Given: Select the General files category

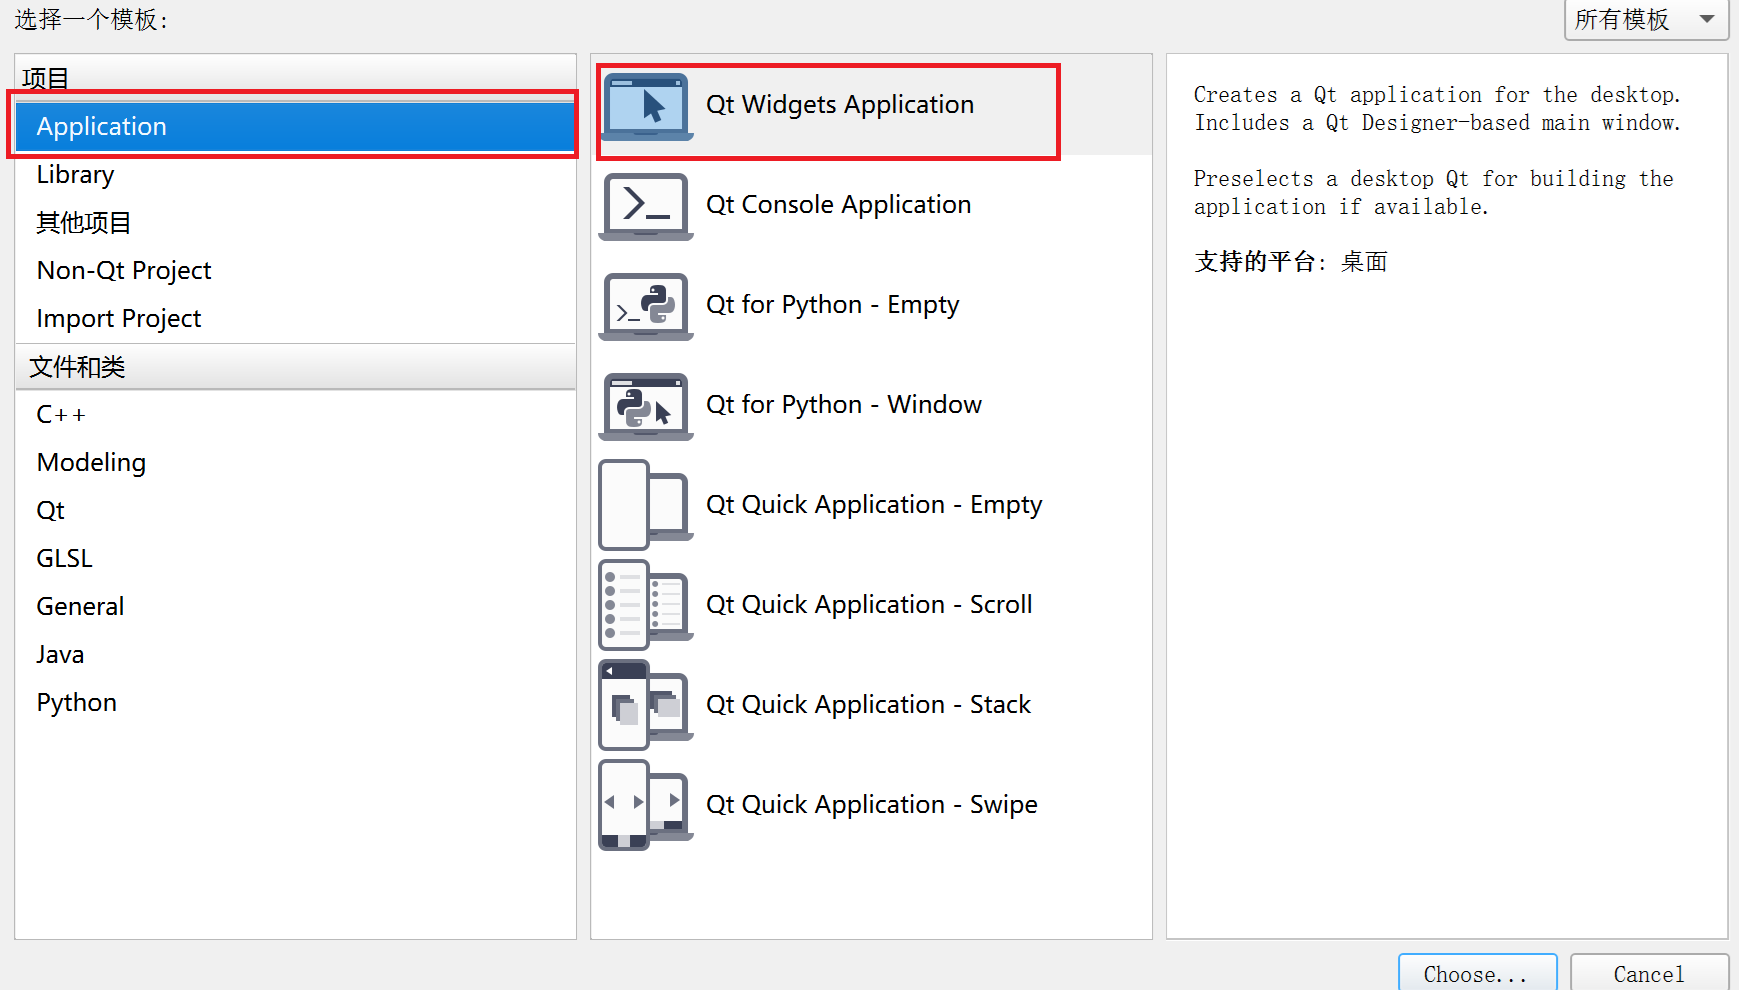Looking at the screenshot, I should [x=296, y=607].
